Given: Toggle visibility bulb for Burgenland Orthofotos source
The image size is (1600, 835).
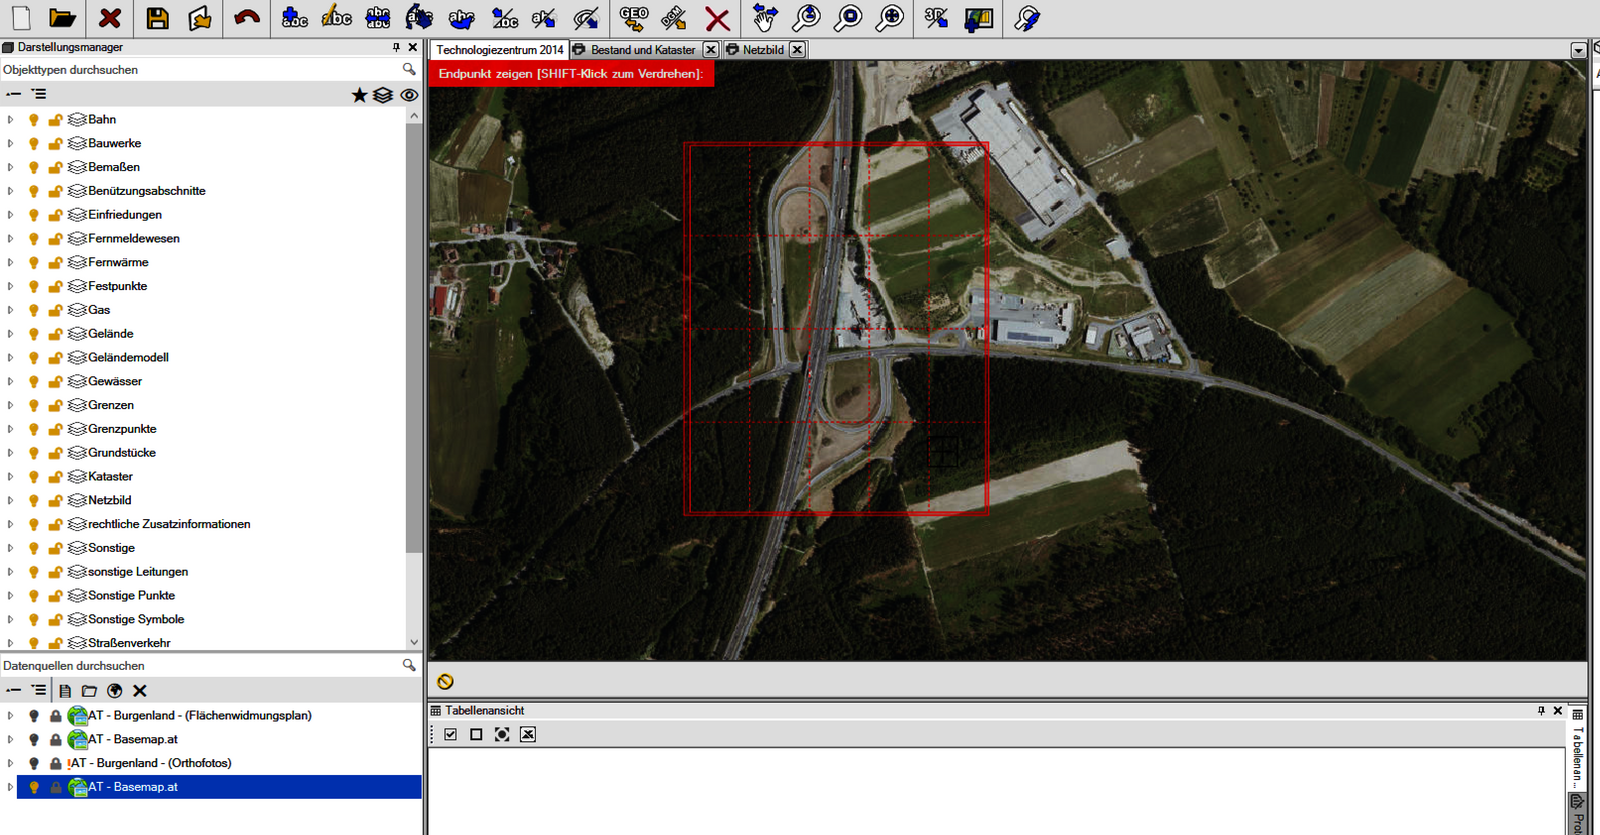Looking at the screenshot, I should pos(34,763).
